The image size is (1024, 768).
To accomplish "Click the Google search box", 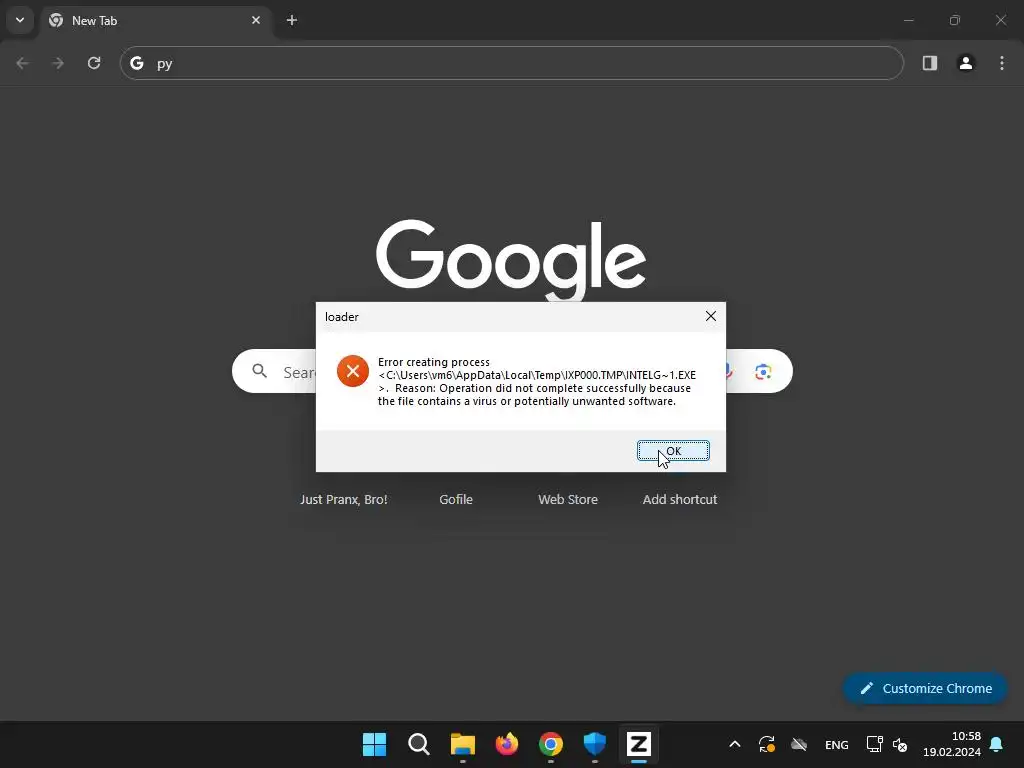I will pyautogui.click(x=512, y=371).
